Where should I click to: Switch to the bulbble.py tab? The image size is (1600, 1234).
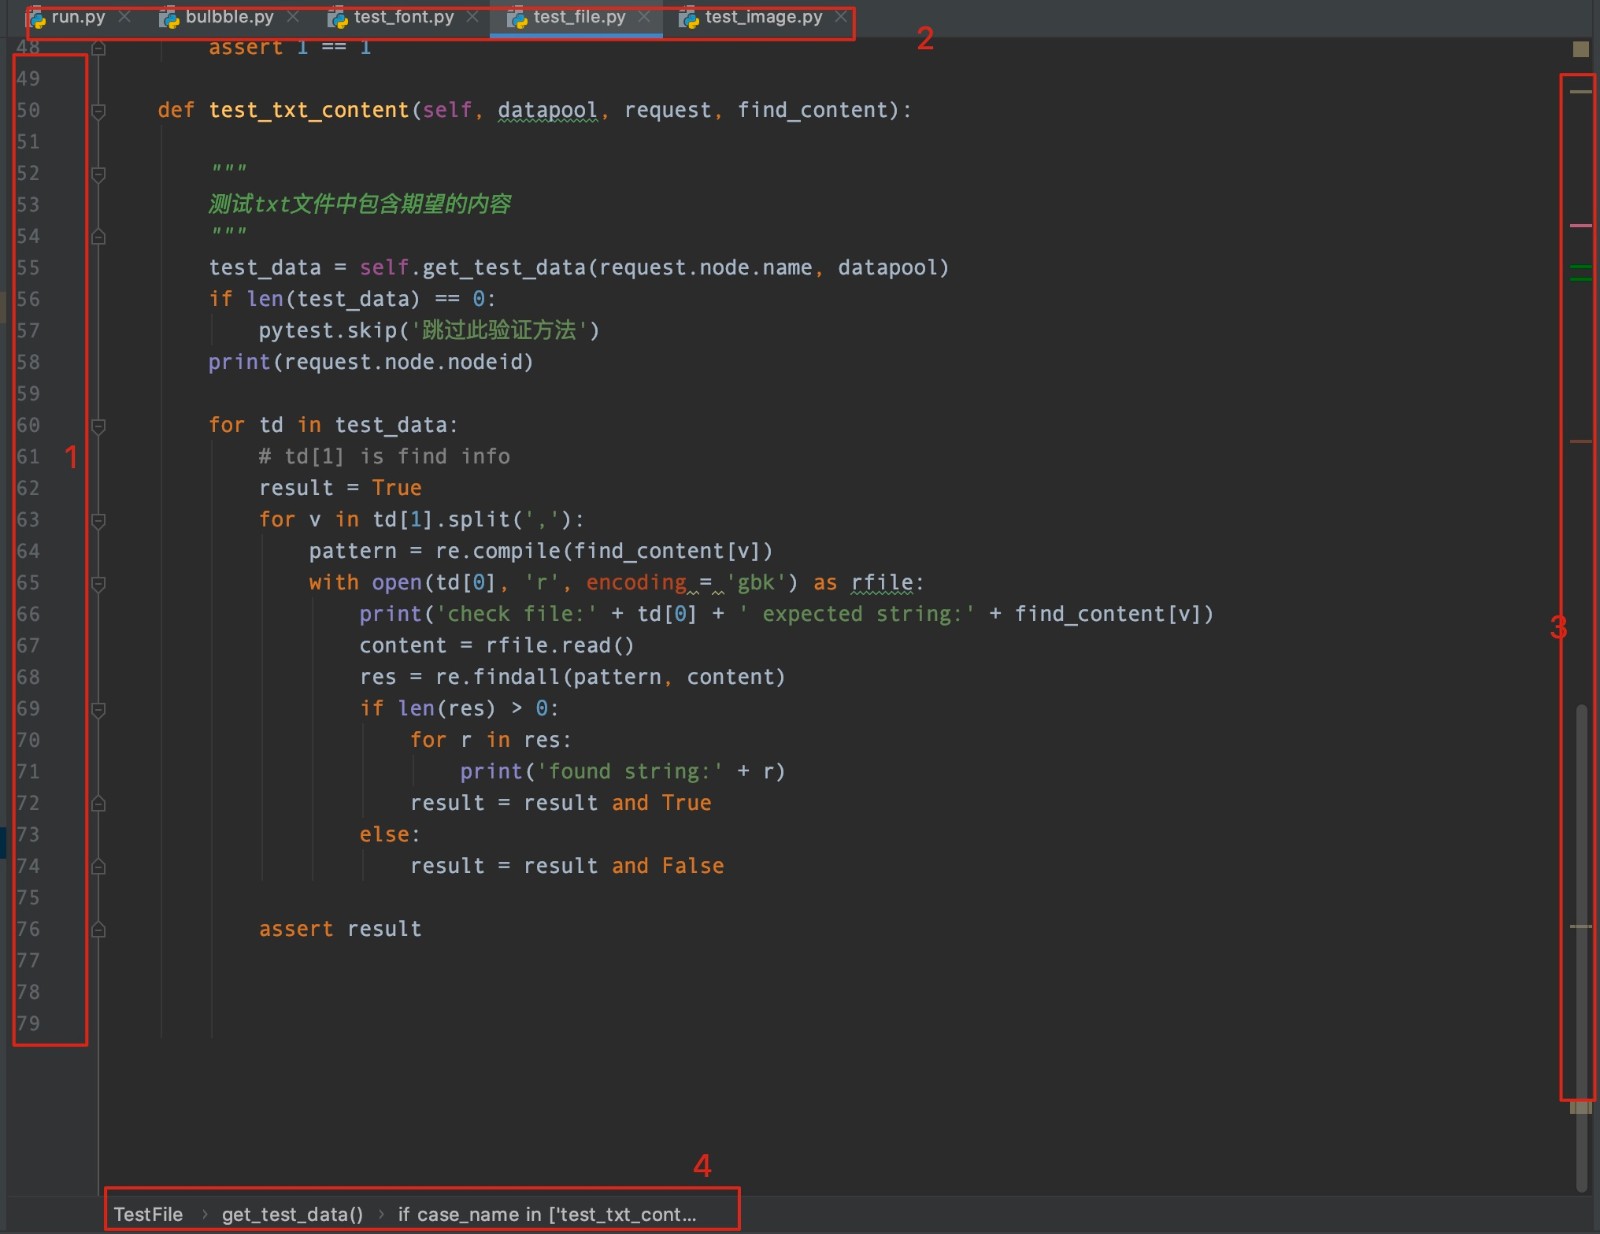[229, 17]
